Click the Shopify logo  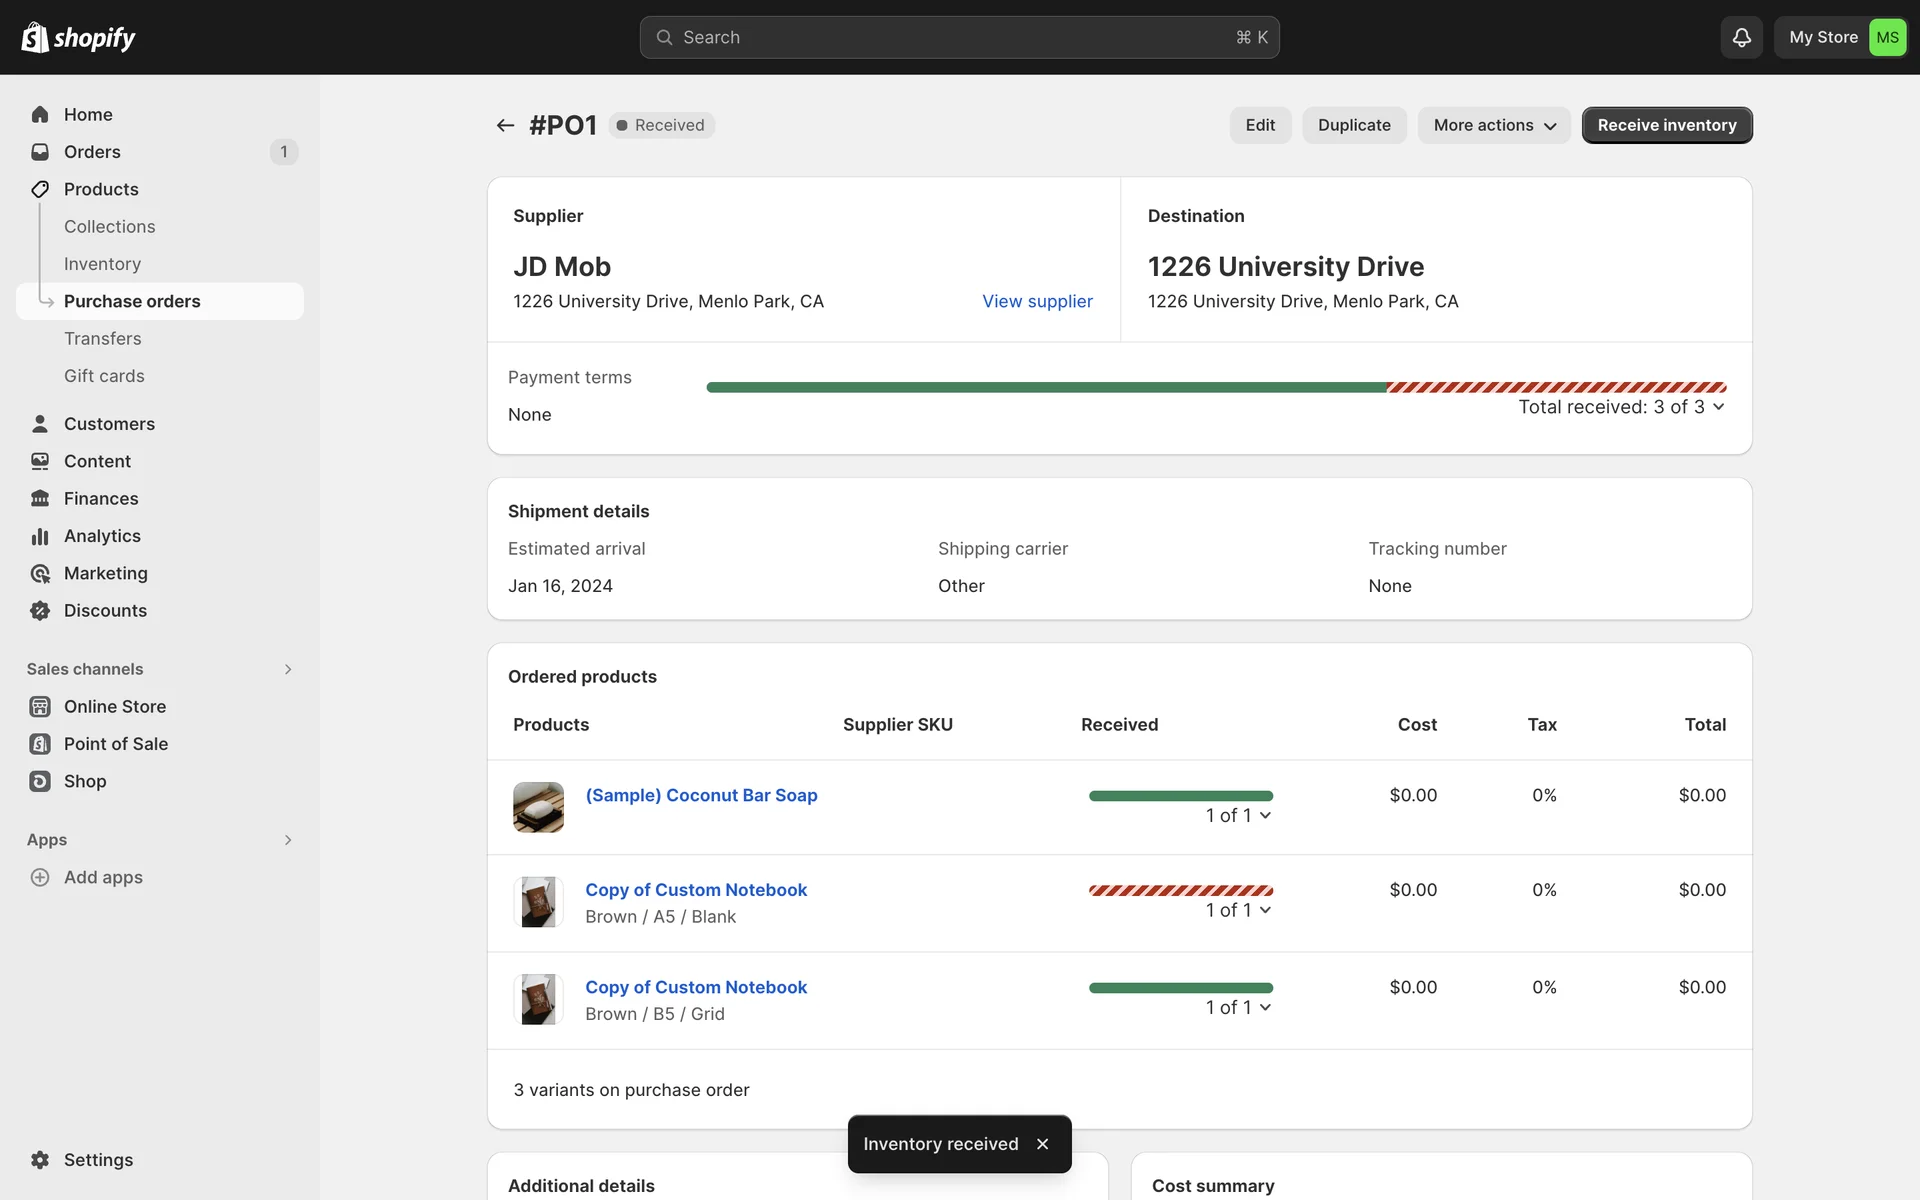click(78, 37)
